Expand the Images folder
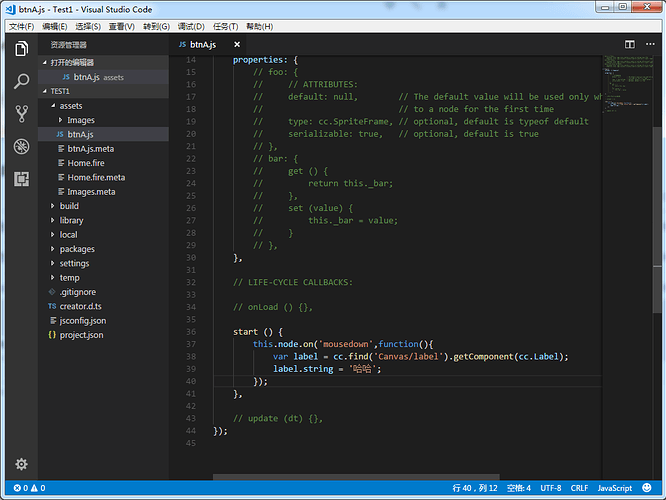666x500 pixels. (x=60, y=120)
